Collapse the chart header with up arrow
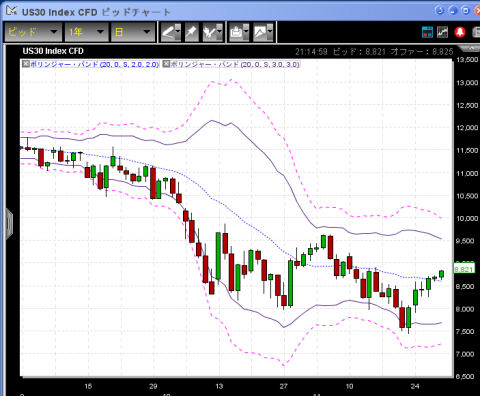The image size is (480, 396). tap(471, 49)
